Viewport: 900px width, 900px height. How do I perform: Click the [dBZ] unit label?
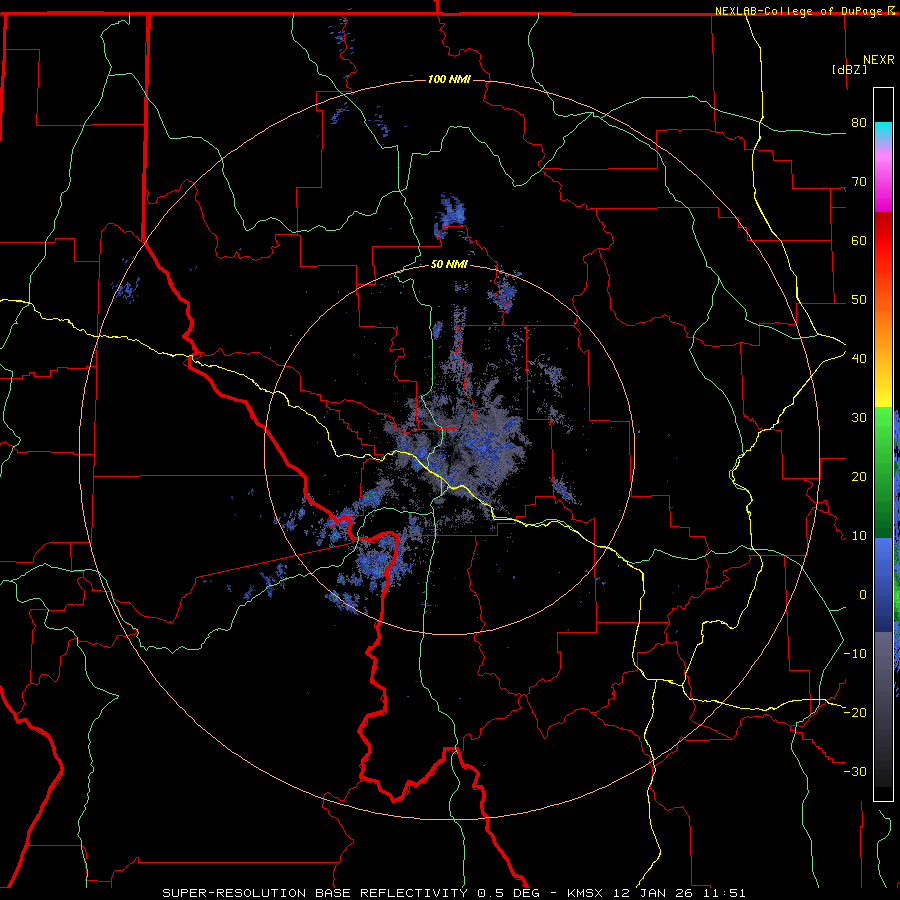coord(849,69)
